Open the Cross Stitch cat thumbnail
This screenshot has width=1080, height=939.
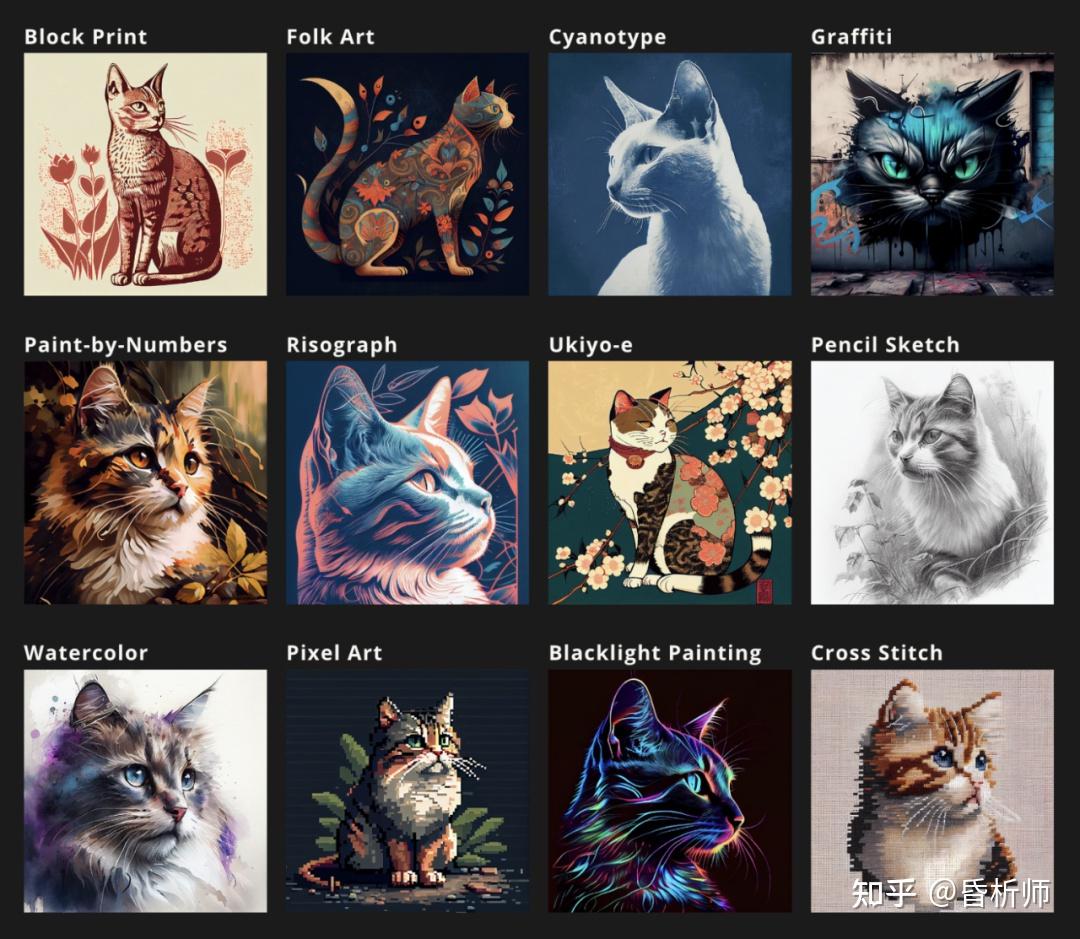[933, 791]
